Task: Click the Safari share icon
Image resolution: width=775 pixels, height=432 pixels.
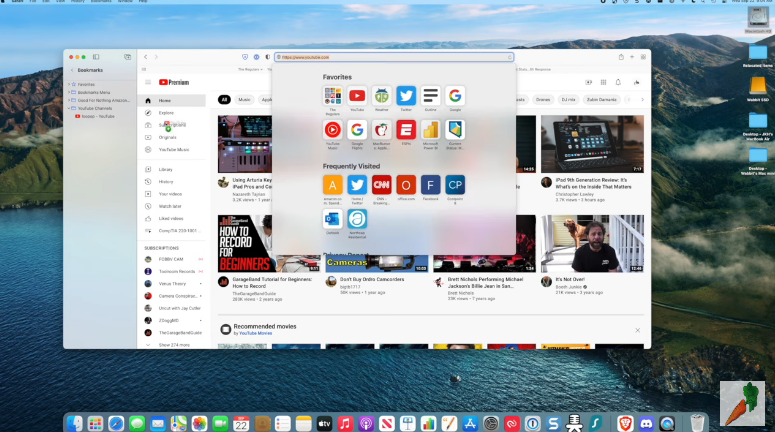Action: (x=621, y=57)
